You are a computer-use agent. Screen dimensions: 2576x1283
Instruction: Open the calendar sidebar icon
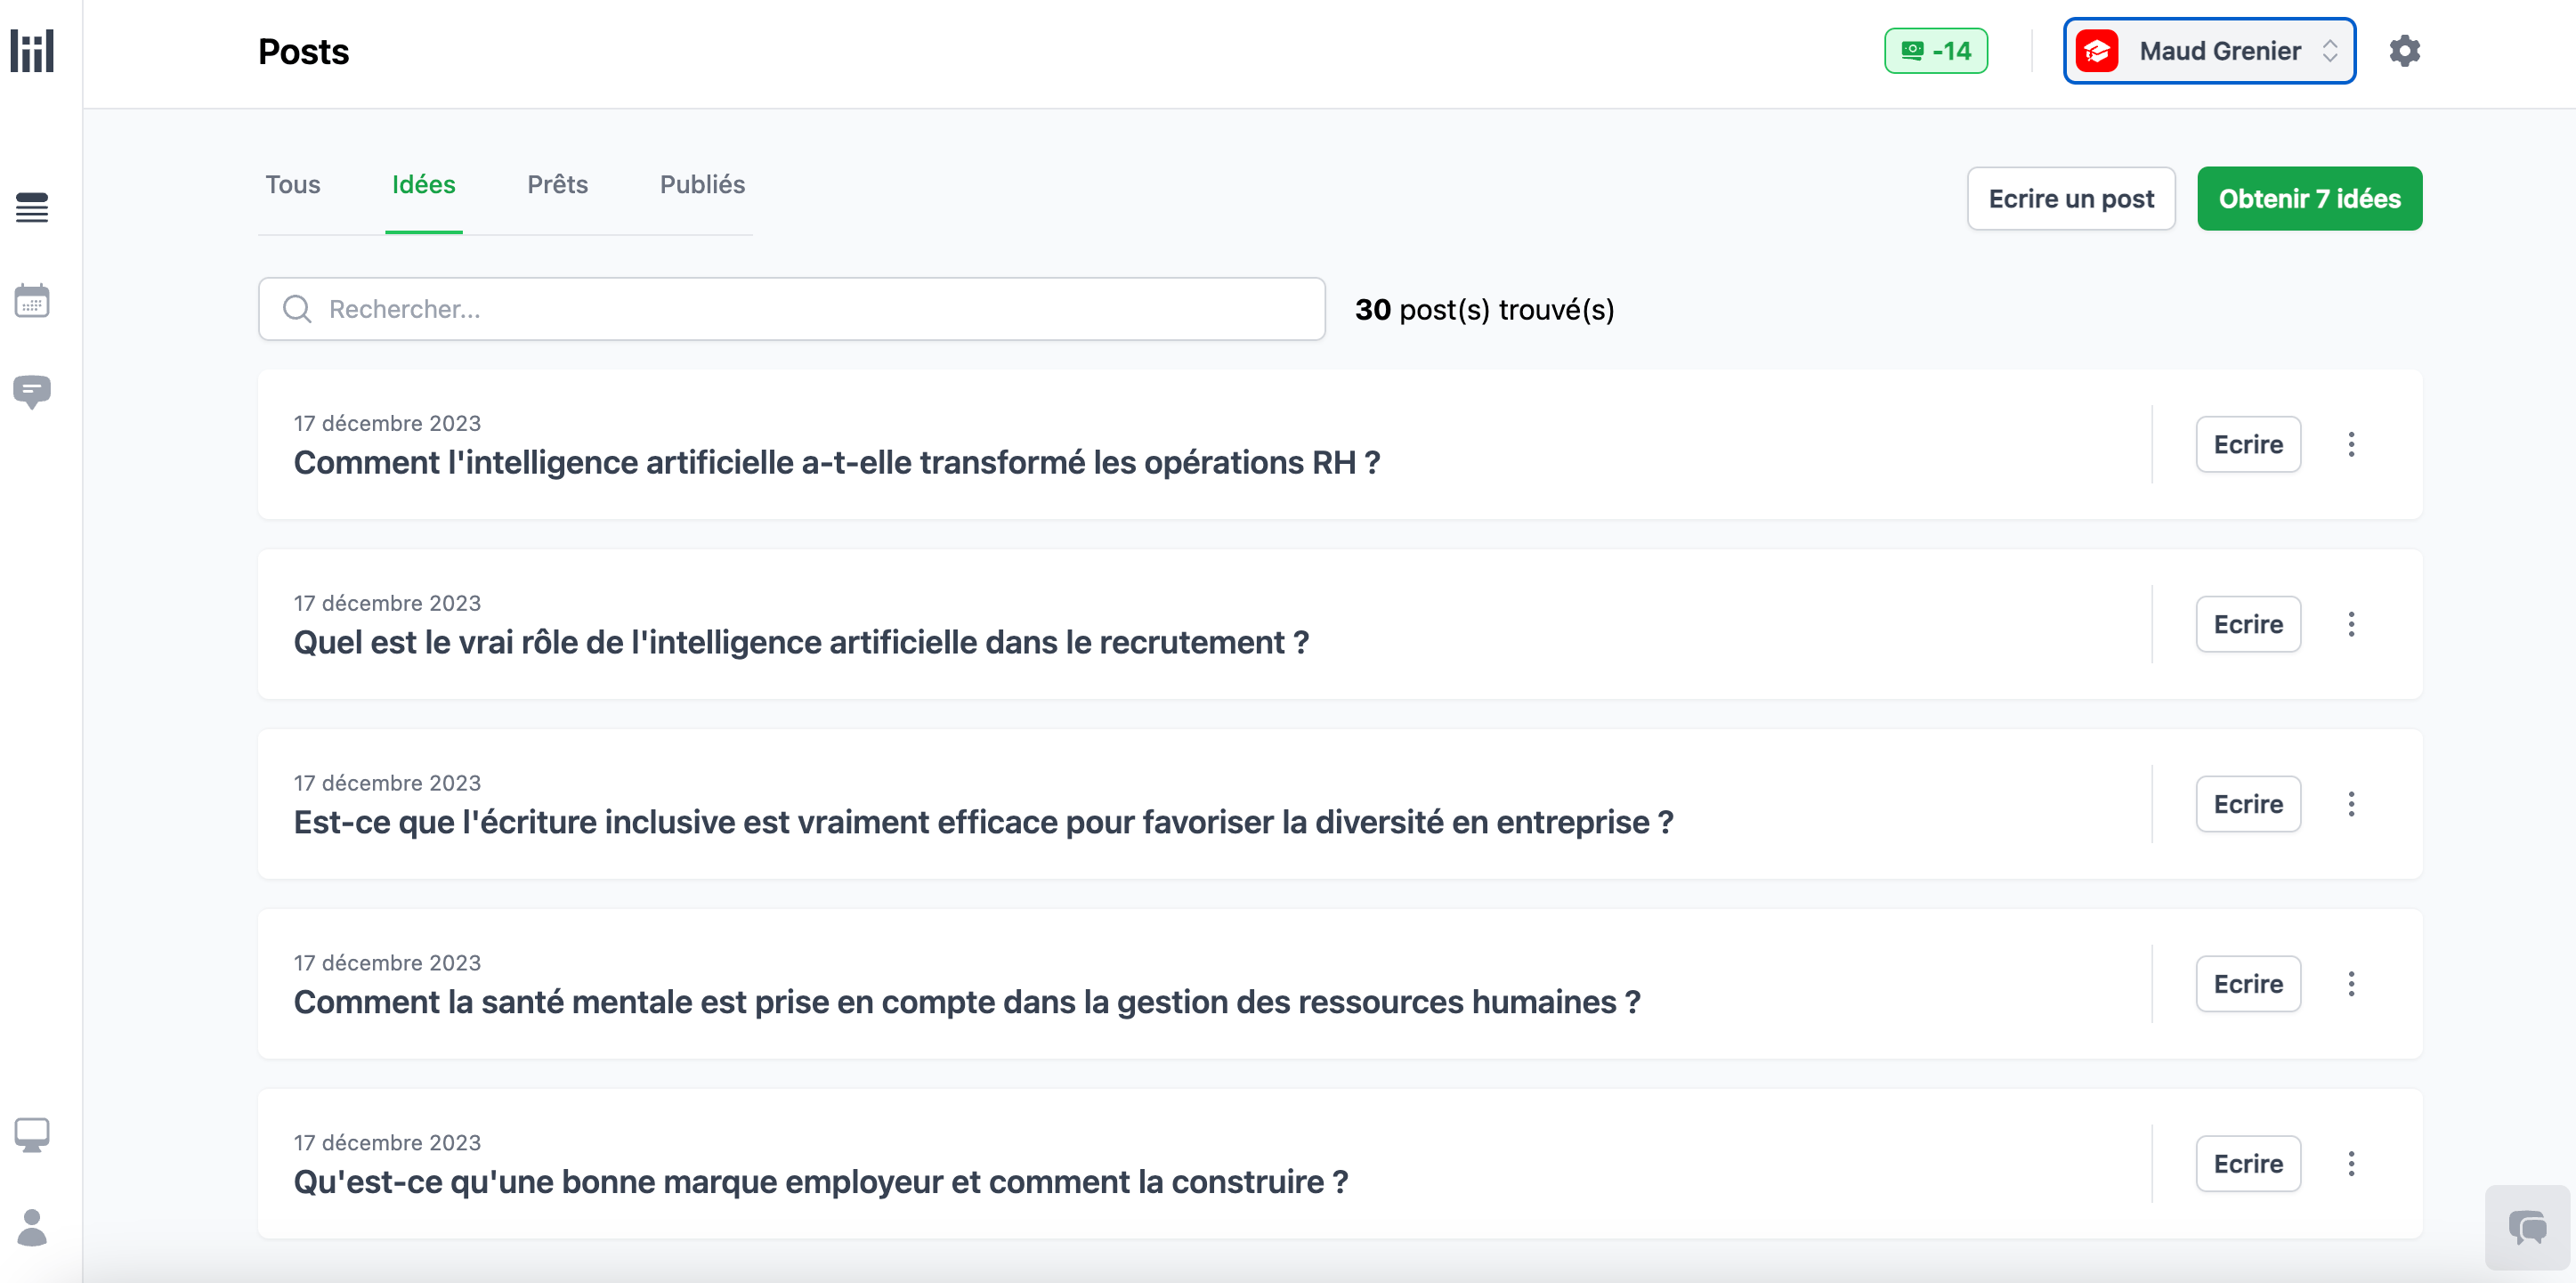(32, 300)
